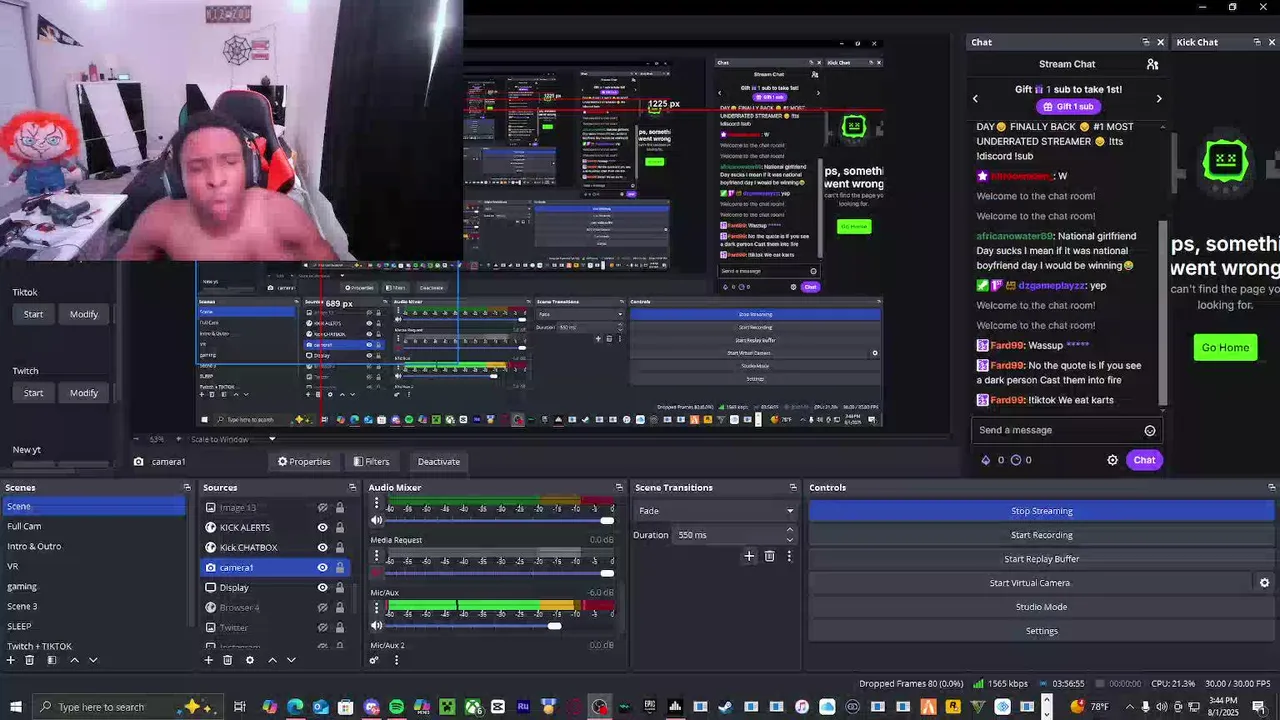Select Intro & Outro scene
Viewport: 1280px width, 720px height.
[34, 546]
